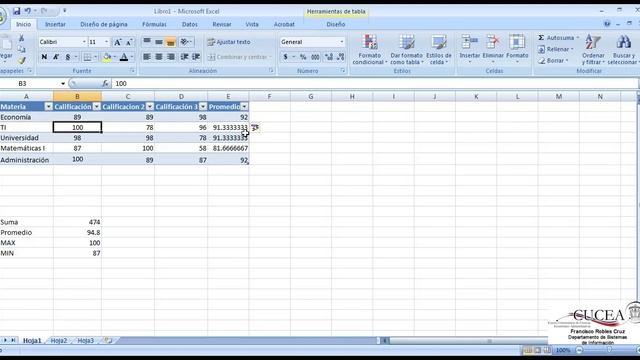Open the Calificación column filter dropdown

[97, 107]
